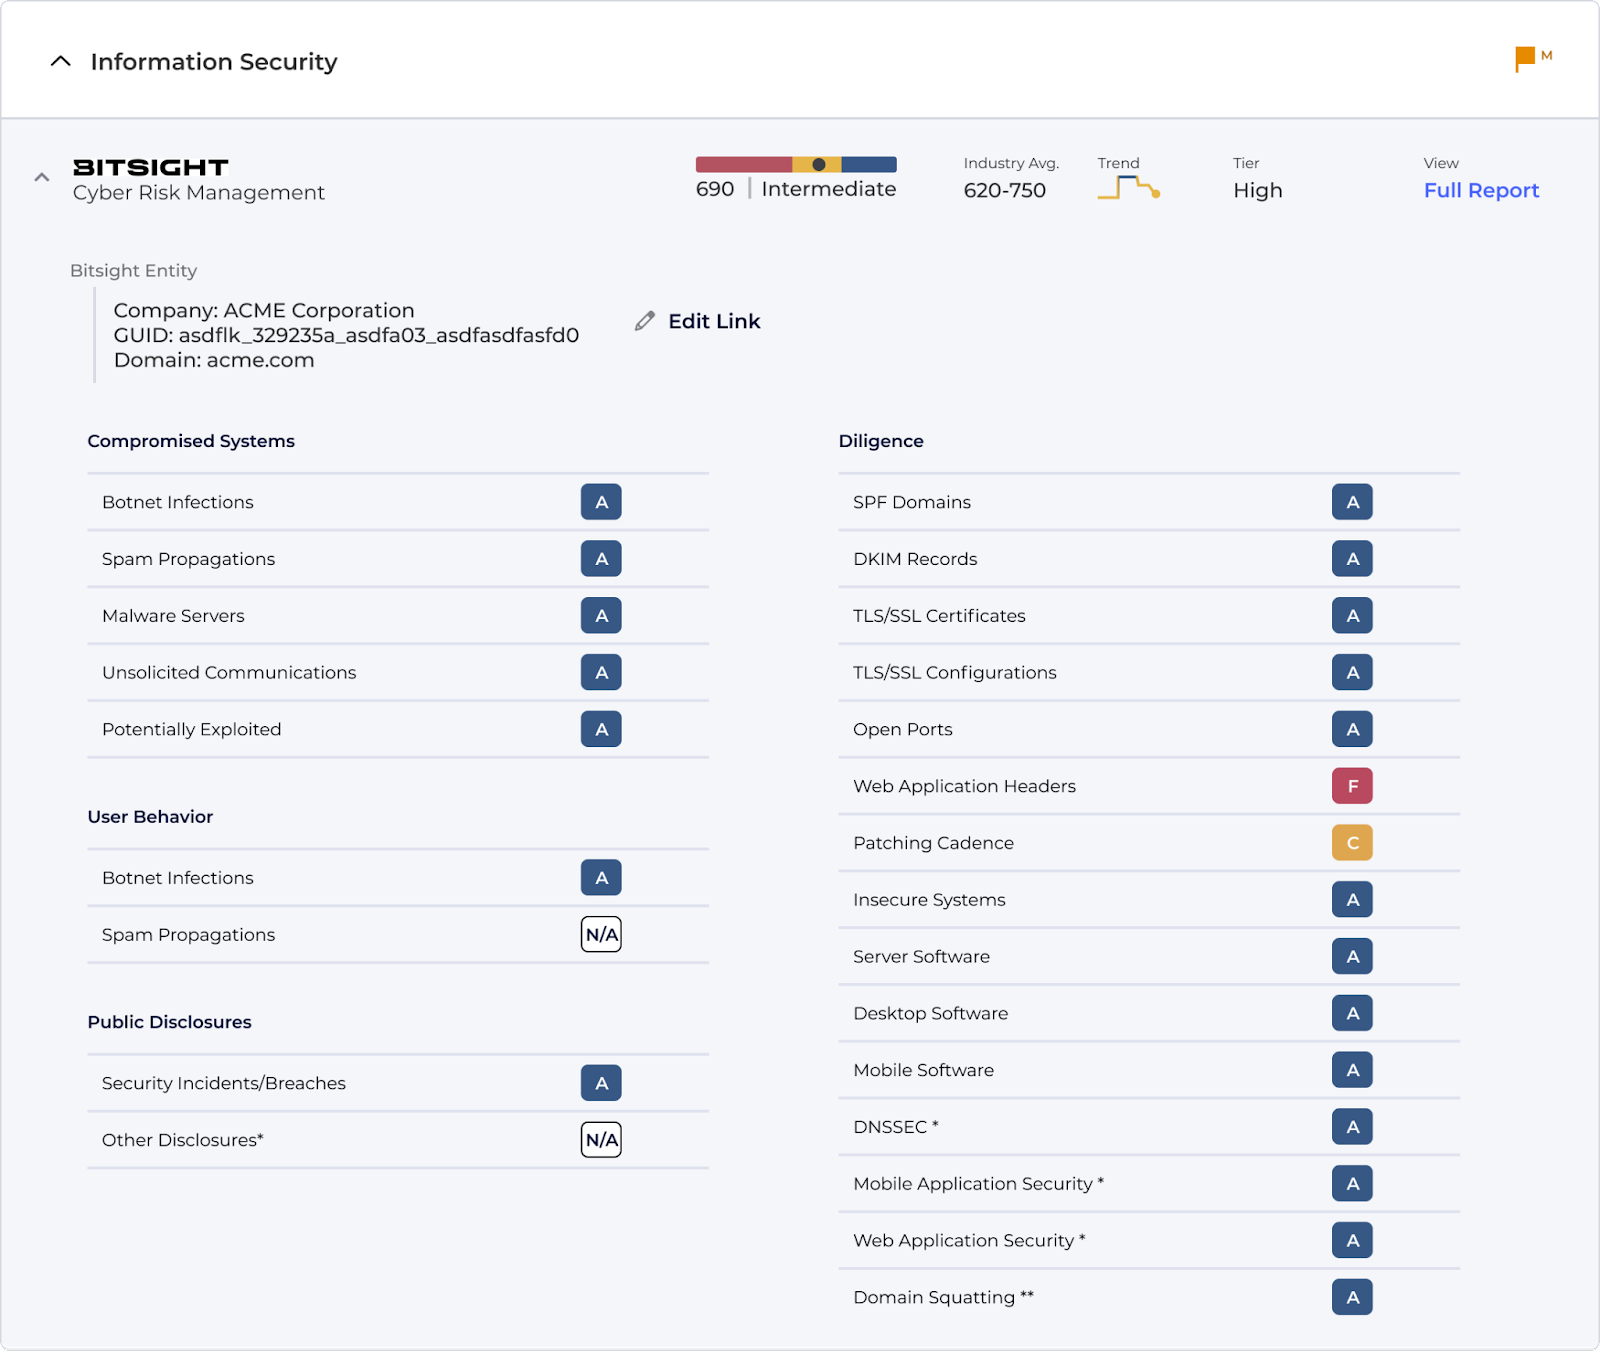Click the N/A badge for Other Disclosures
1600x1359 pixels.
600,1139
